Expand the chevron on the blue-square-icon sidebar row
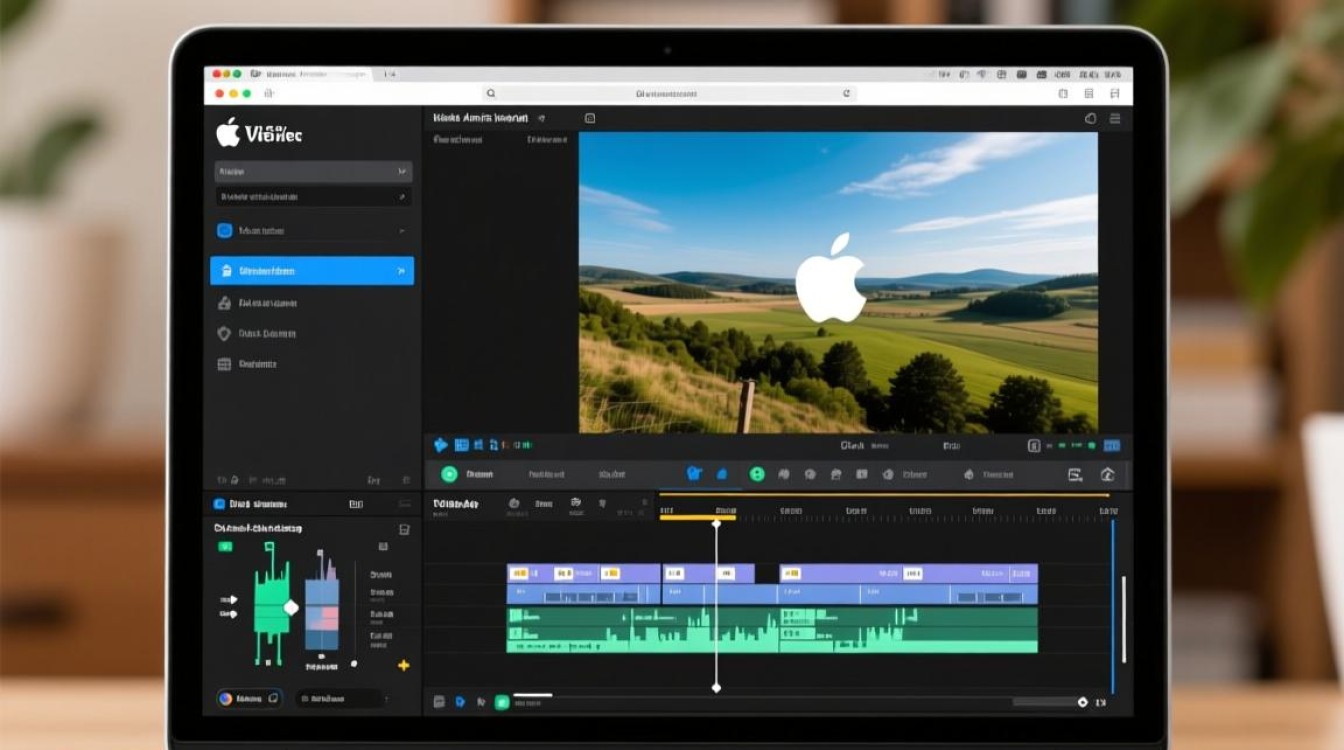 [x=402, y=231]
